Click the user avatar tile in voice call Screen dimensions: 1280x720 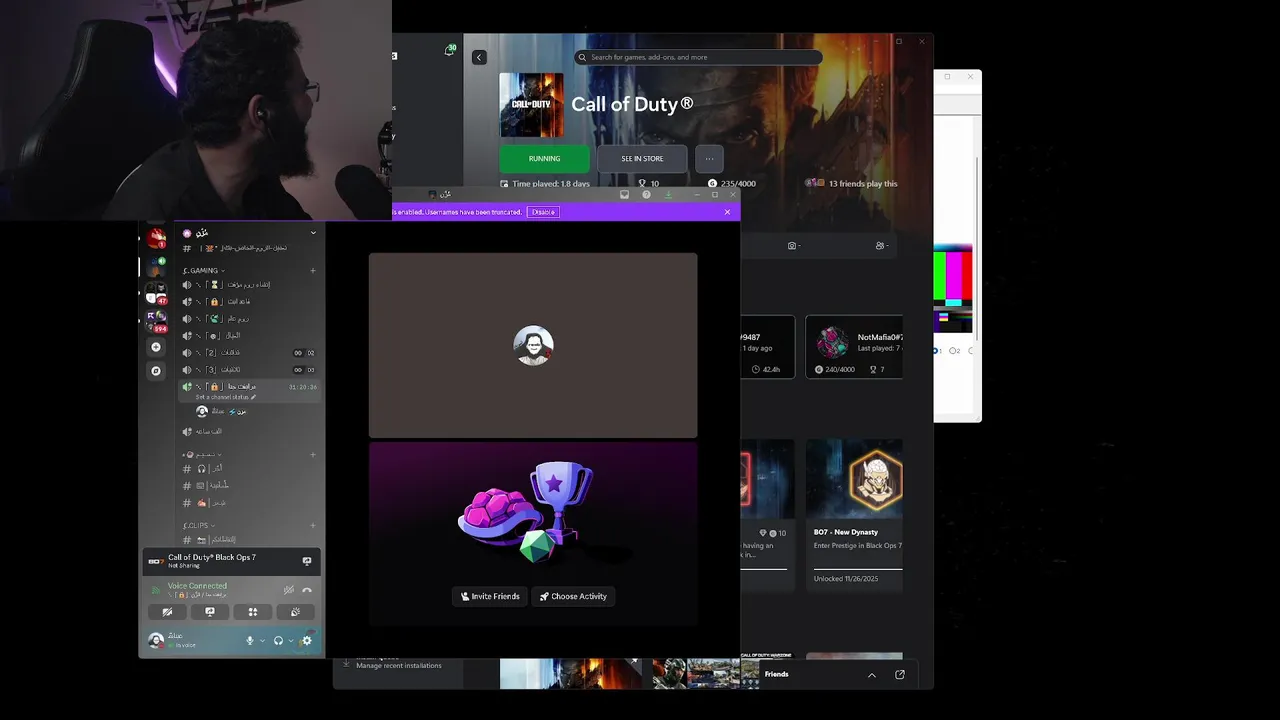pyautogui.click(x=533, y=345)
